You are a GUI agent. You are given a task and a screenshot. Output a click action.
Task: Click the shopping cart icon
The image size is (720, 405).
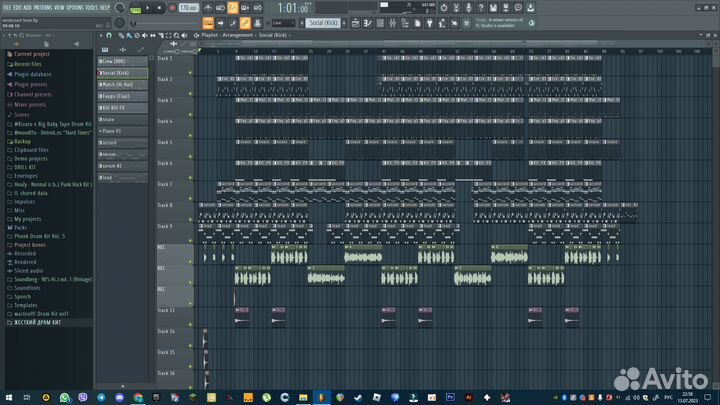(467, 23)
